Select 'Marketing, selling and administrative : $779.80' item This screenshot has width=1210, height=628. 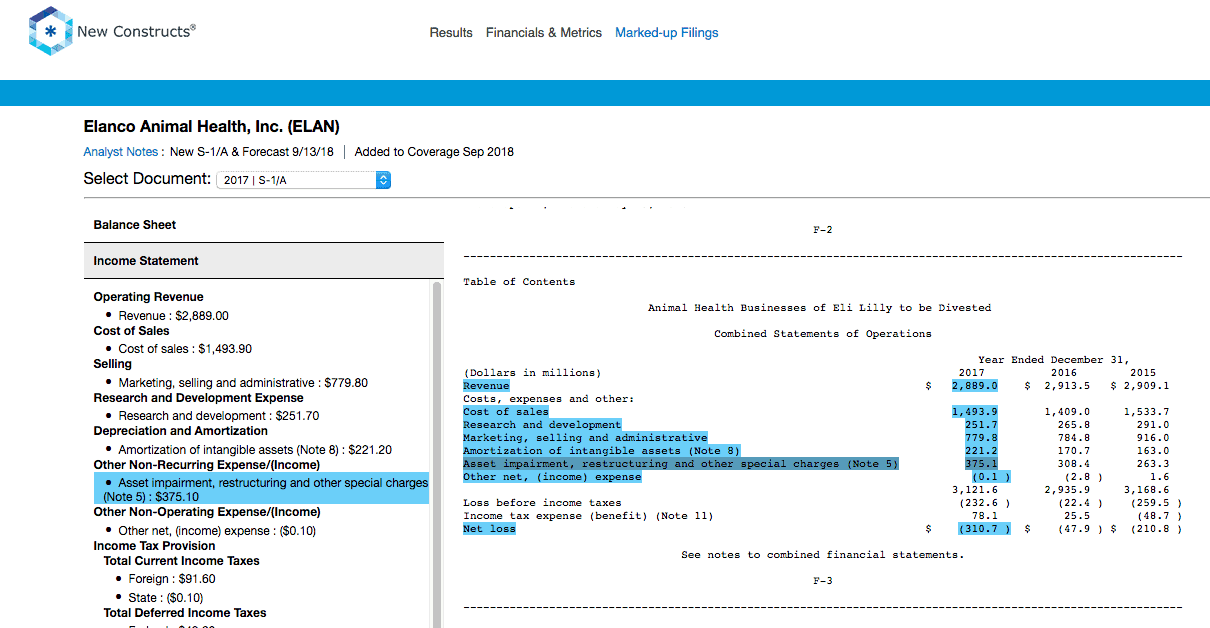pyautogui.click(x=243, y=383)
